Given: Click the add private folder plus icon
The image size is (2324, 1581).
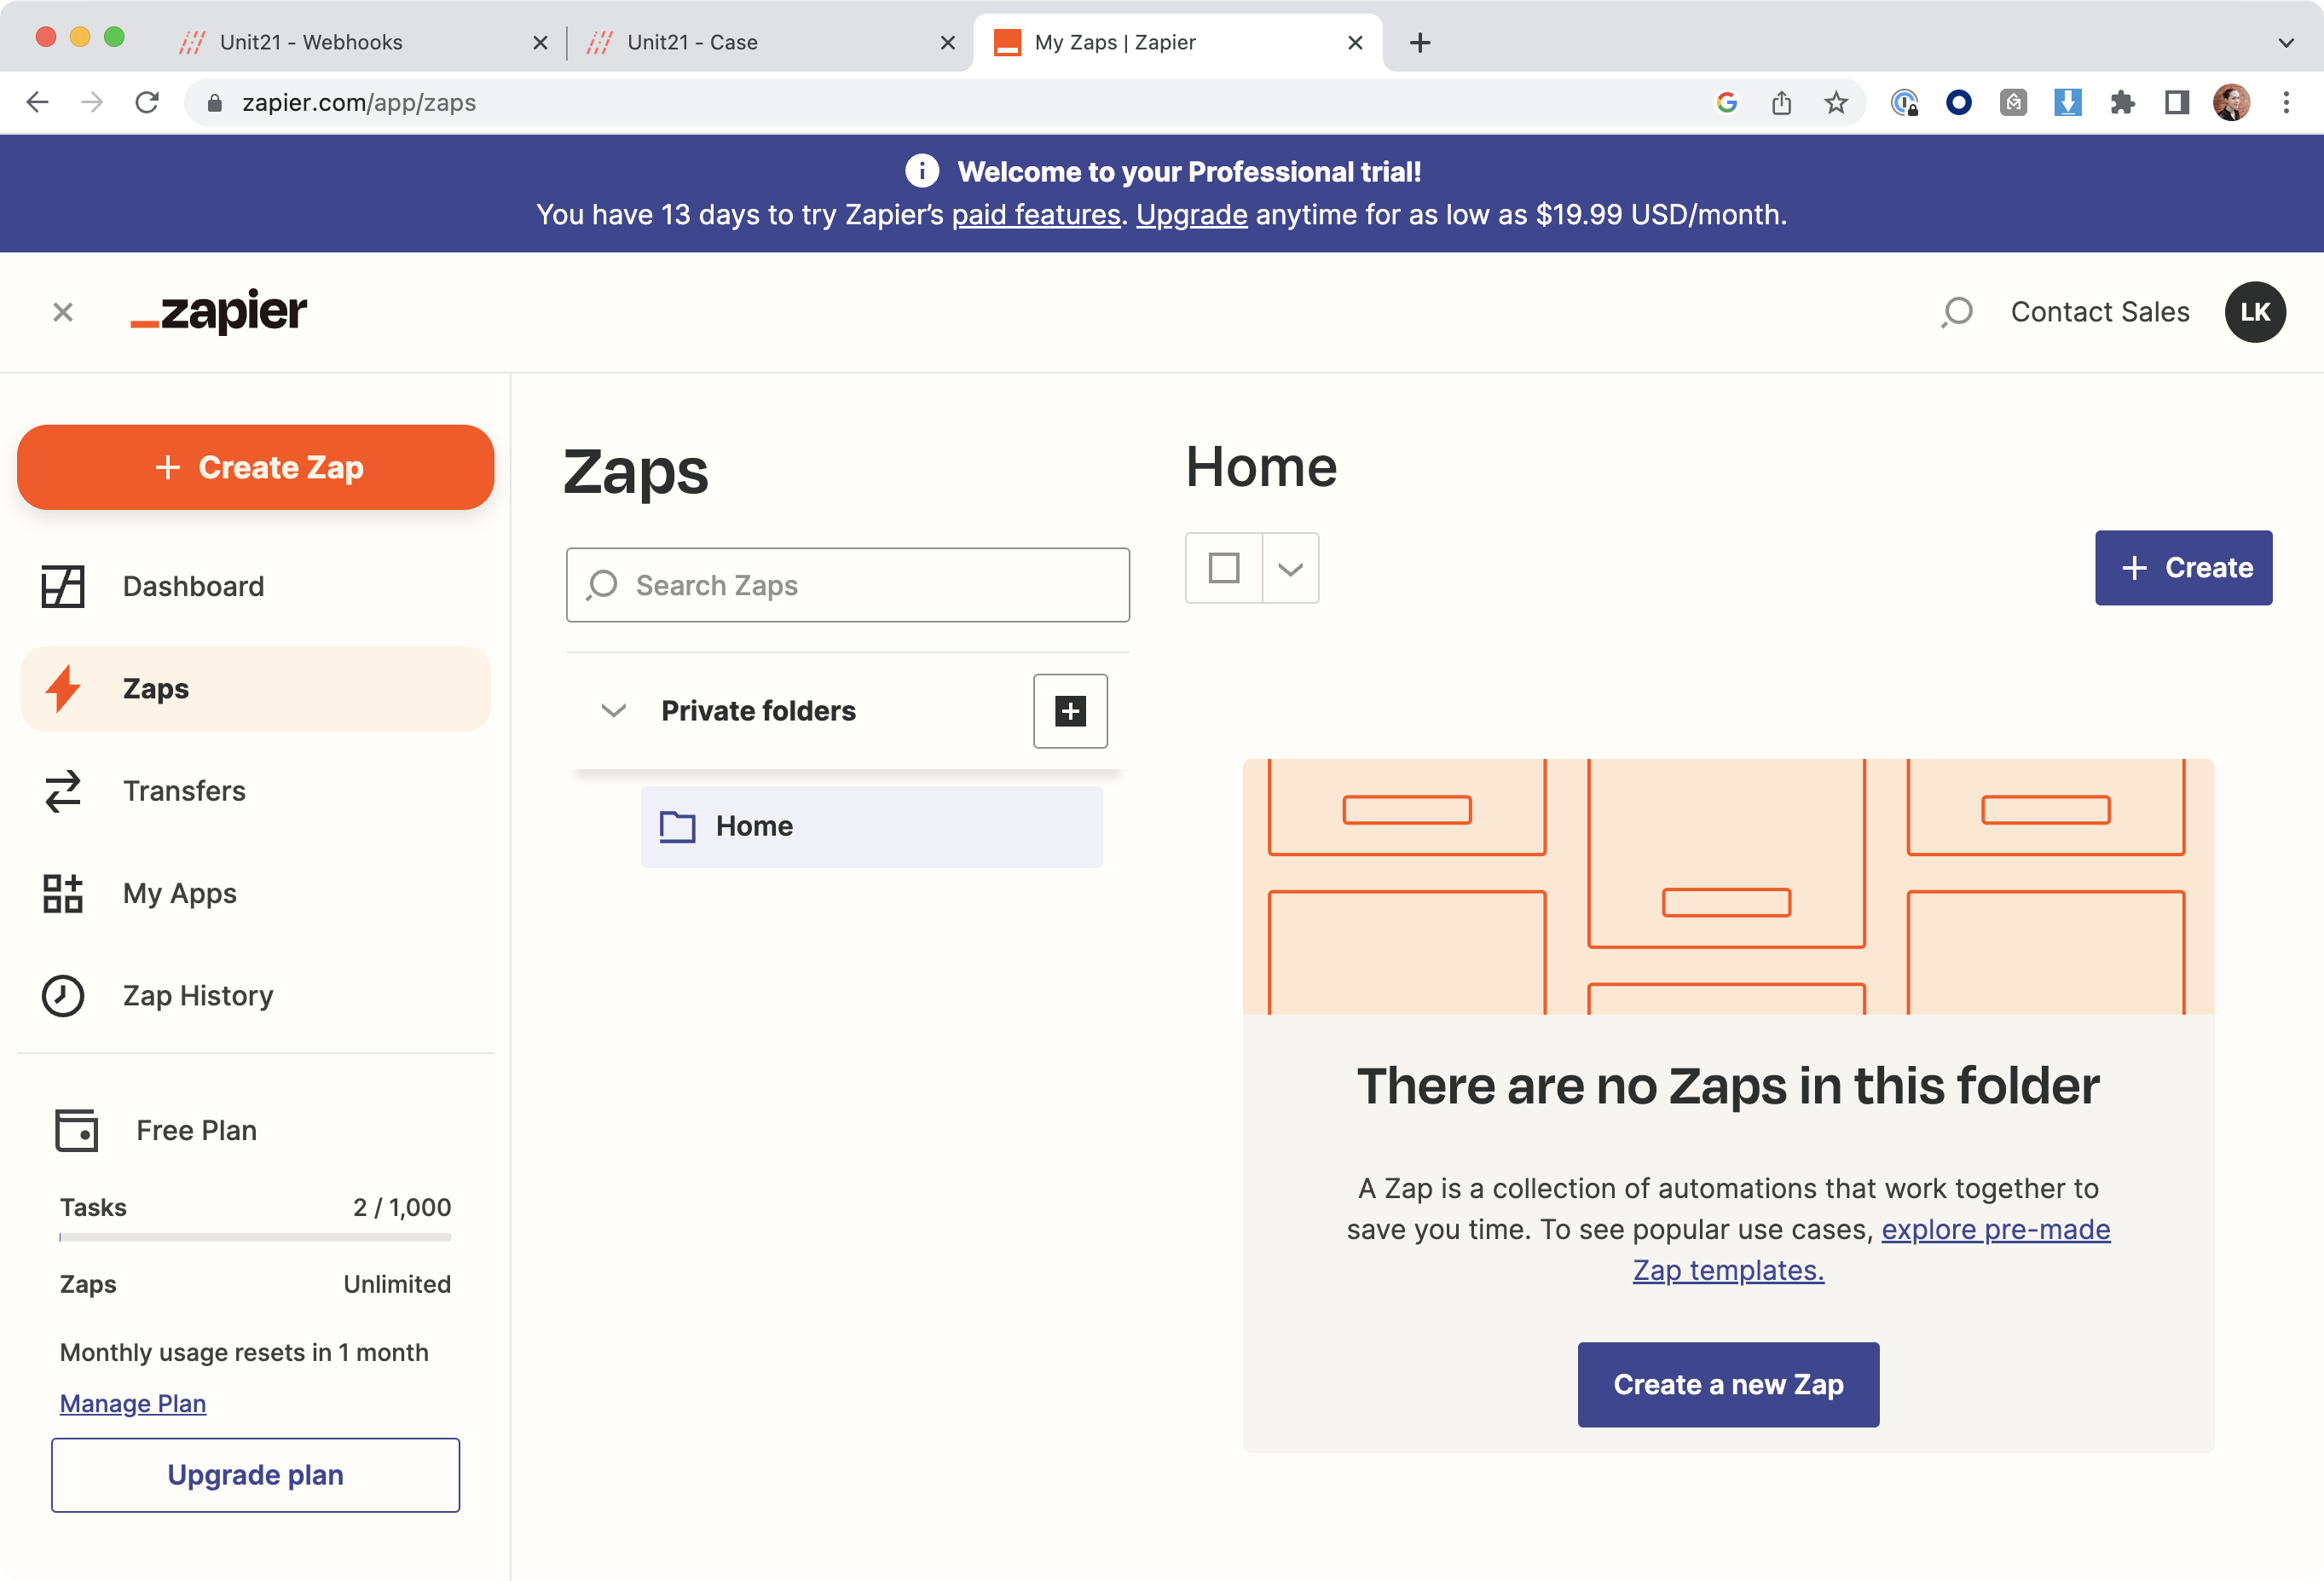Looking at the screenshot, I should pos(1070,711).
